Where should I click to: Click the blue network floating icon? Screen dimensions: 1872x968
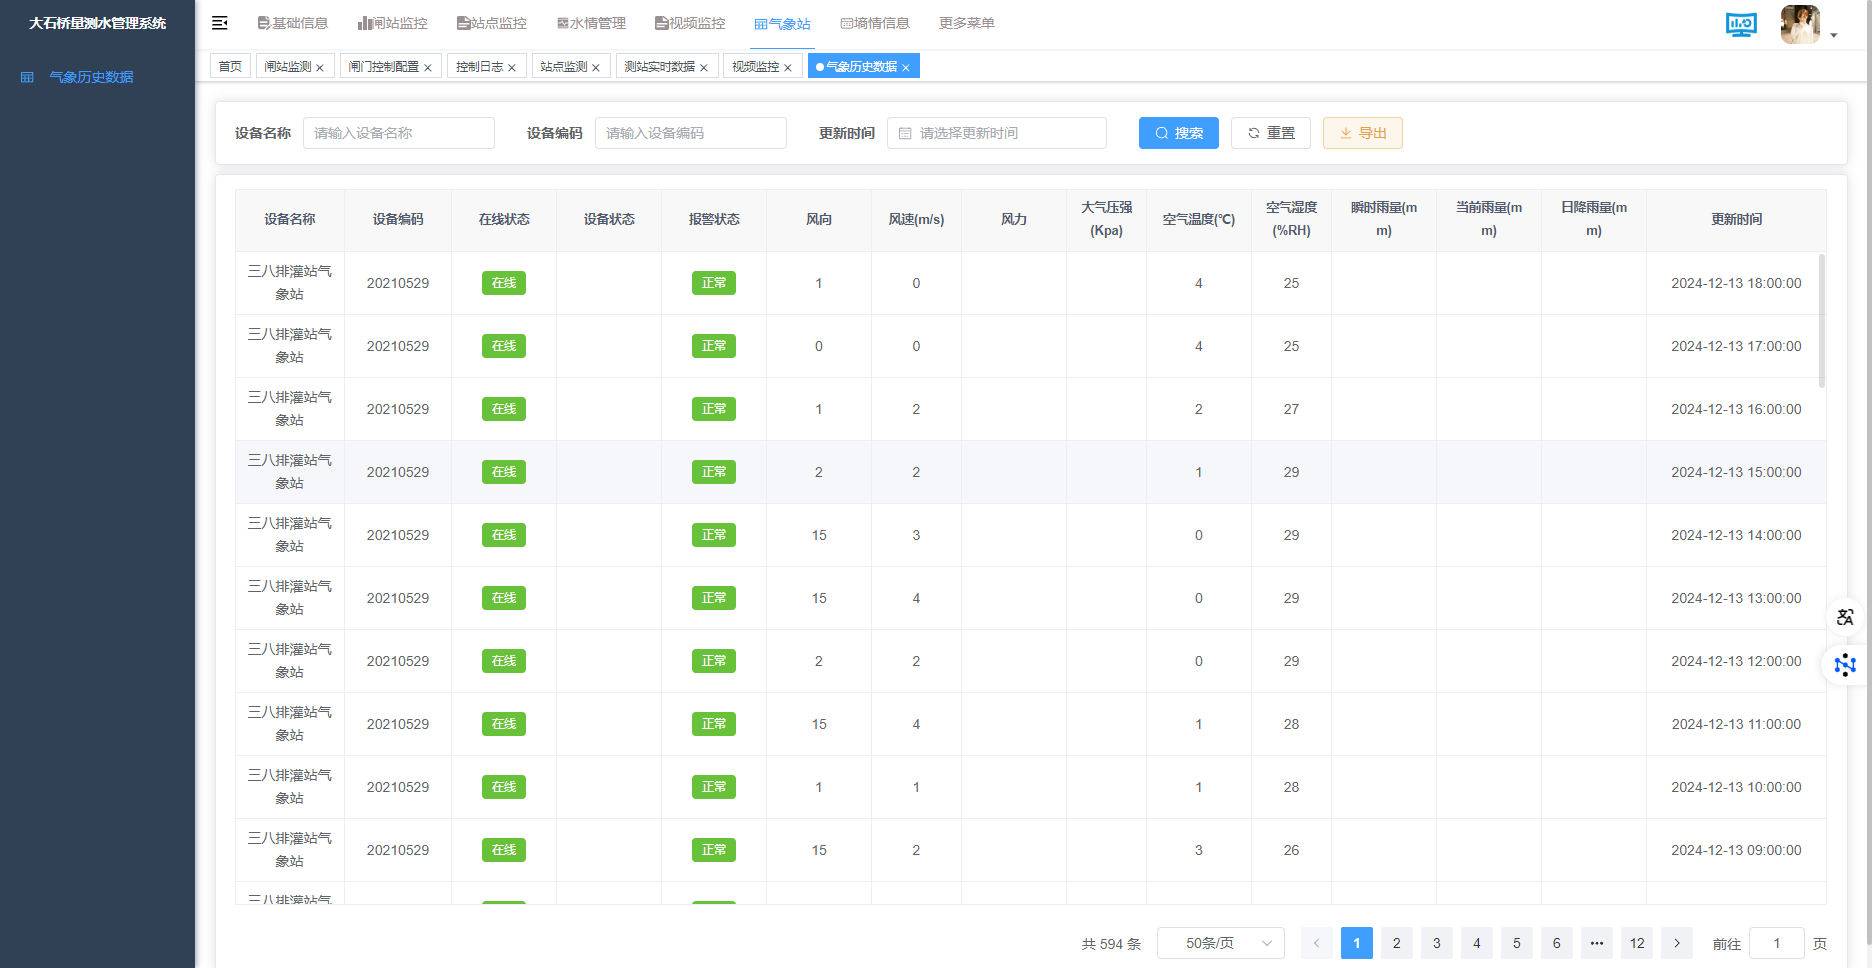click(1845, 665)
